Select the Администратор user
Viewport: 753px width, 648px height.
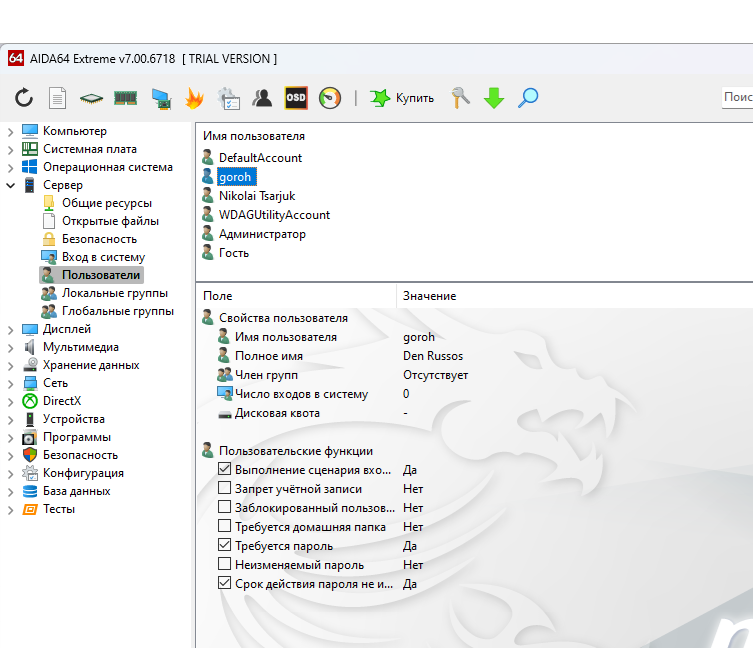pyautogui.click(x=262, y=234)
